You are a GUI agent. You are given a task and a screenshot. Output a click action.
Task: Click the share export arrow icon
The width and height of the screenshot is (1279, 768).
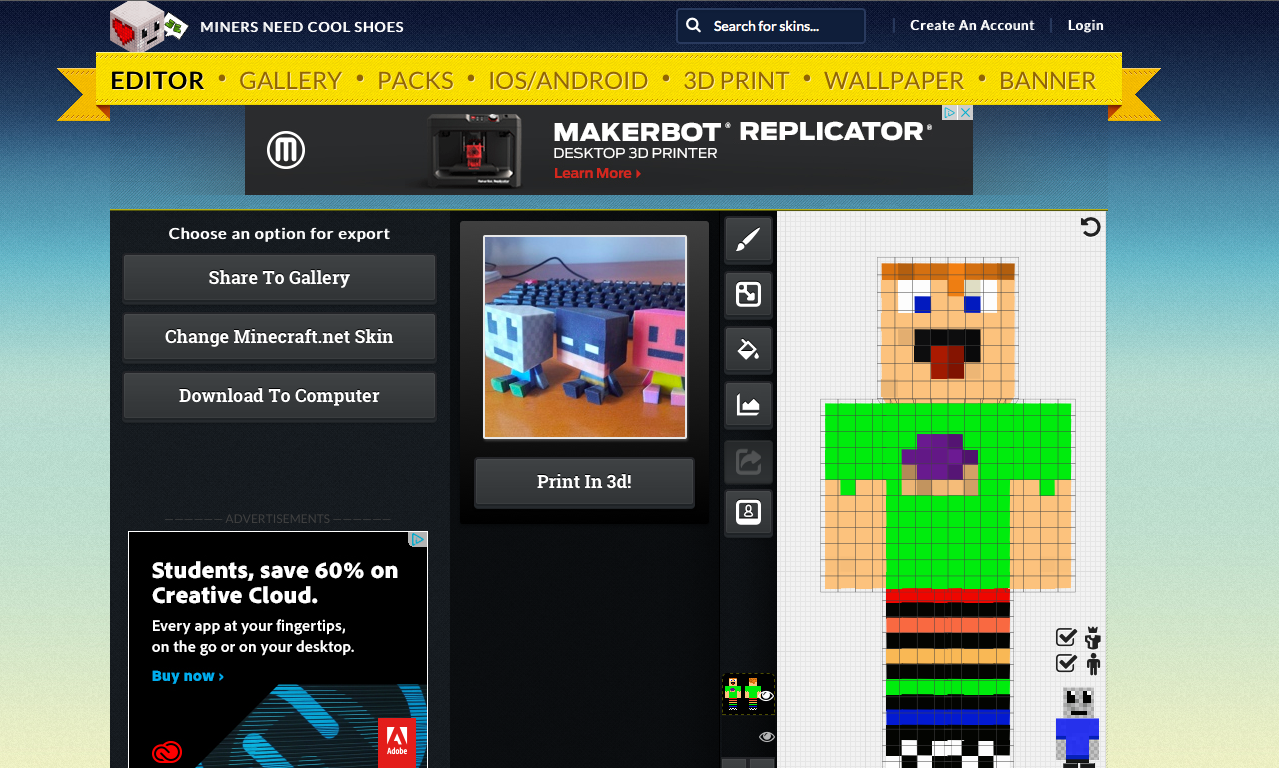coord(748,462)
